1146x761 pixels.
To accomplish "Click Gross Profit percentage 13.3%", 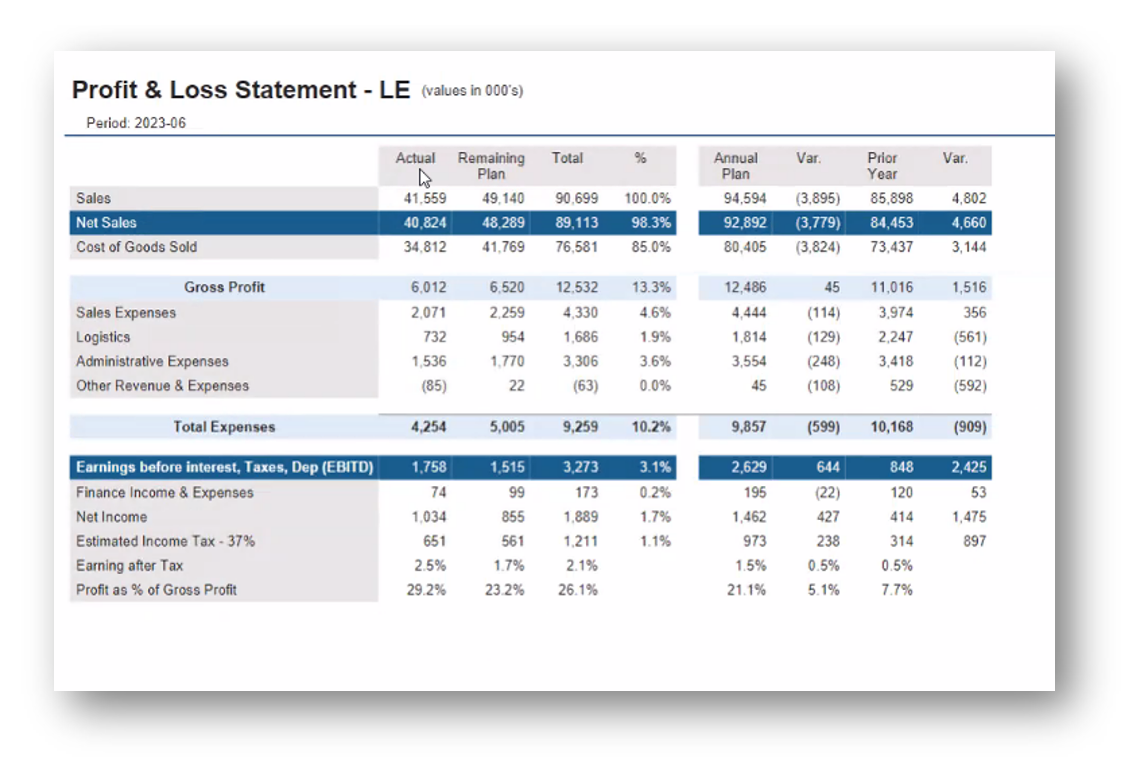I will point(651,287).
